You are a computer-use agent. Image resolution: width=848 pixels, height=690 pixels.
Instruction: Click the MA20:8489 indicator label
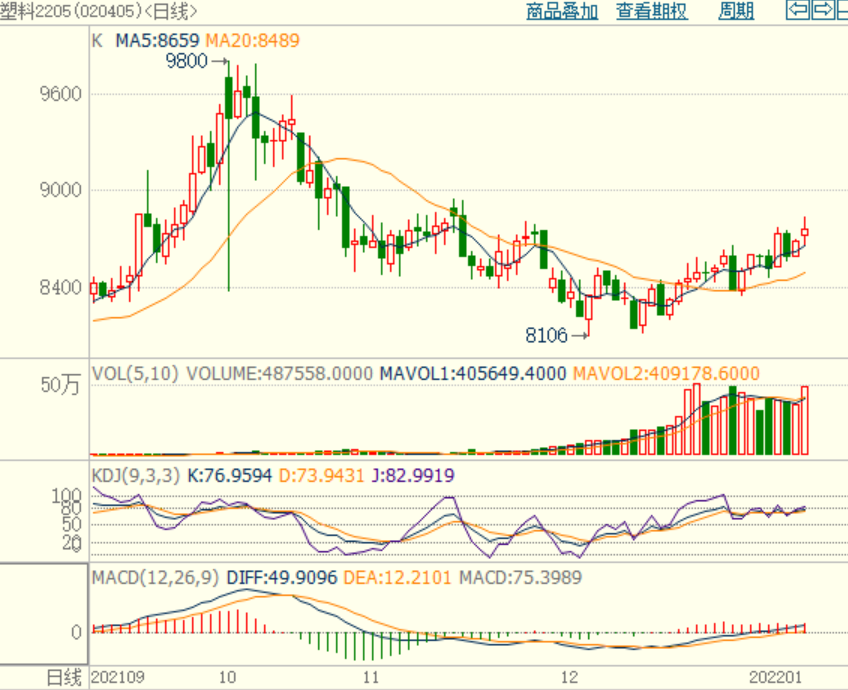(252, 42)
